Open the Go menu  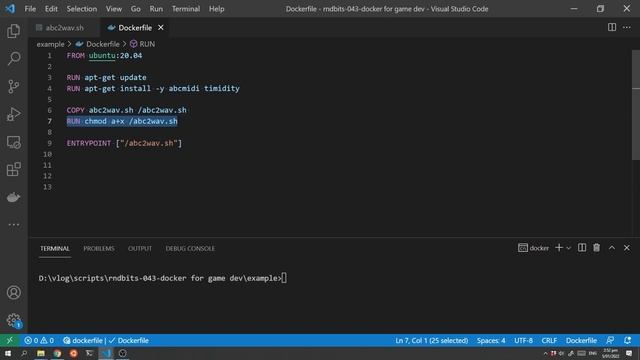[x=136, y=9]
